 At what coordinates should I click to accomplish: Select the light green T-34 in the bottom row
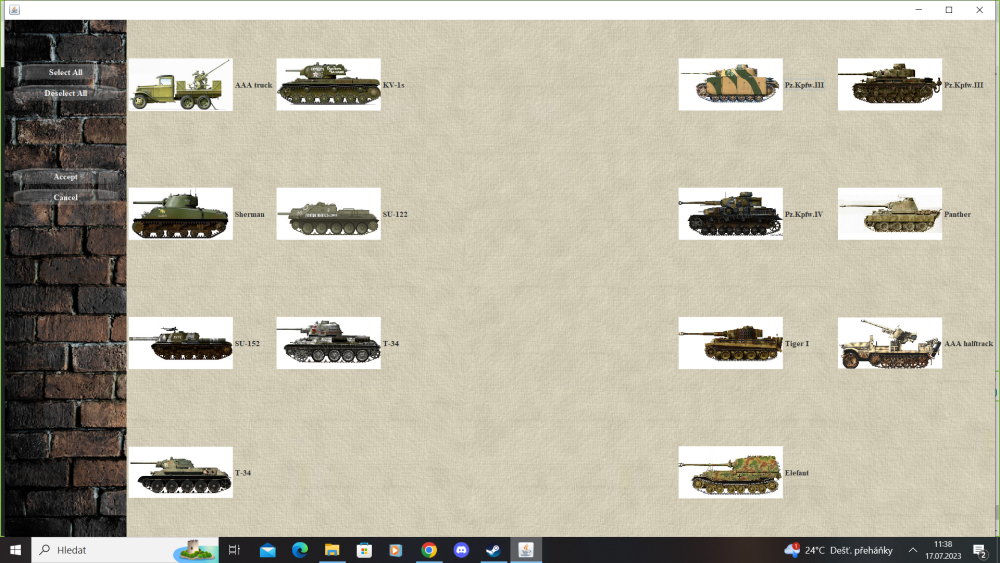180,472
